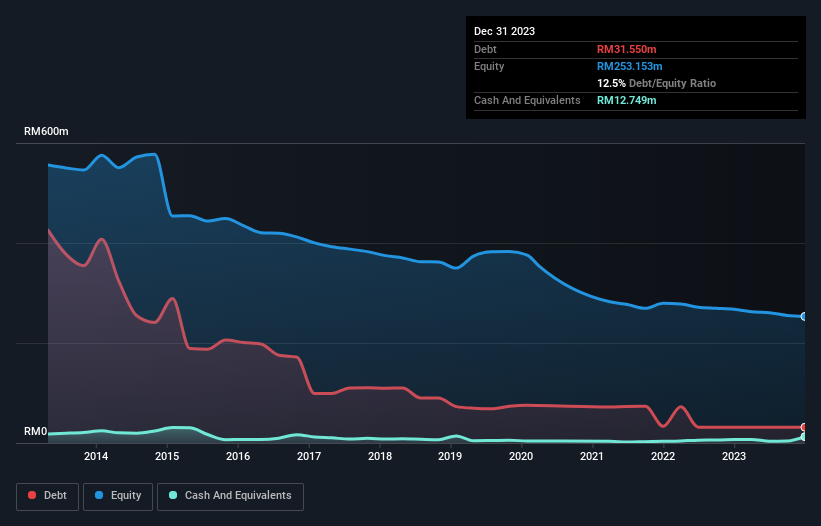Click the blue Equity legend dot
This screenshot has width=821, height=526.
(99, 495)
